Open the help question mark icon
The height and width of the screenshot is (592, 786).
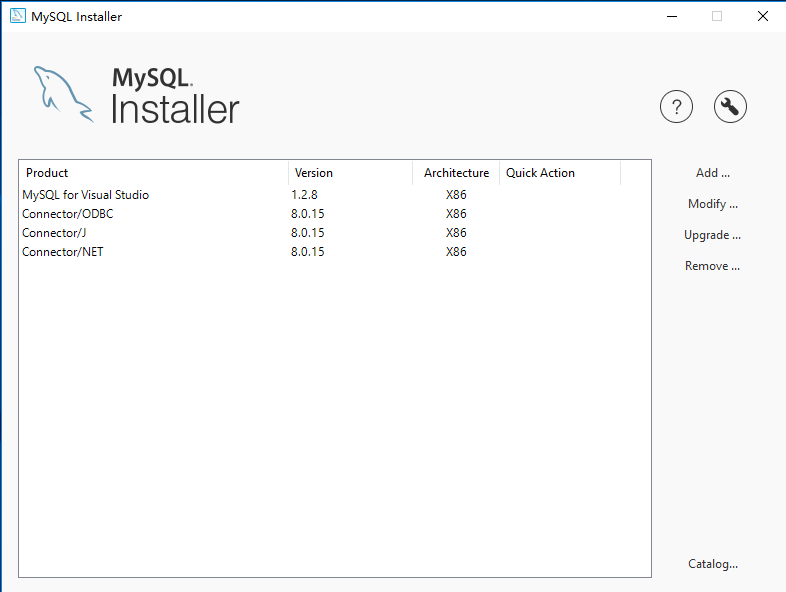pos(676,107)
